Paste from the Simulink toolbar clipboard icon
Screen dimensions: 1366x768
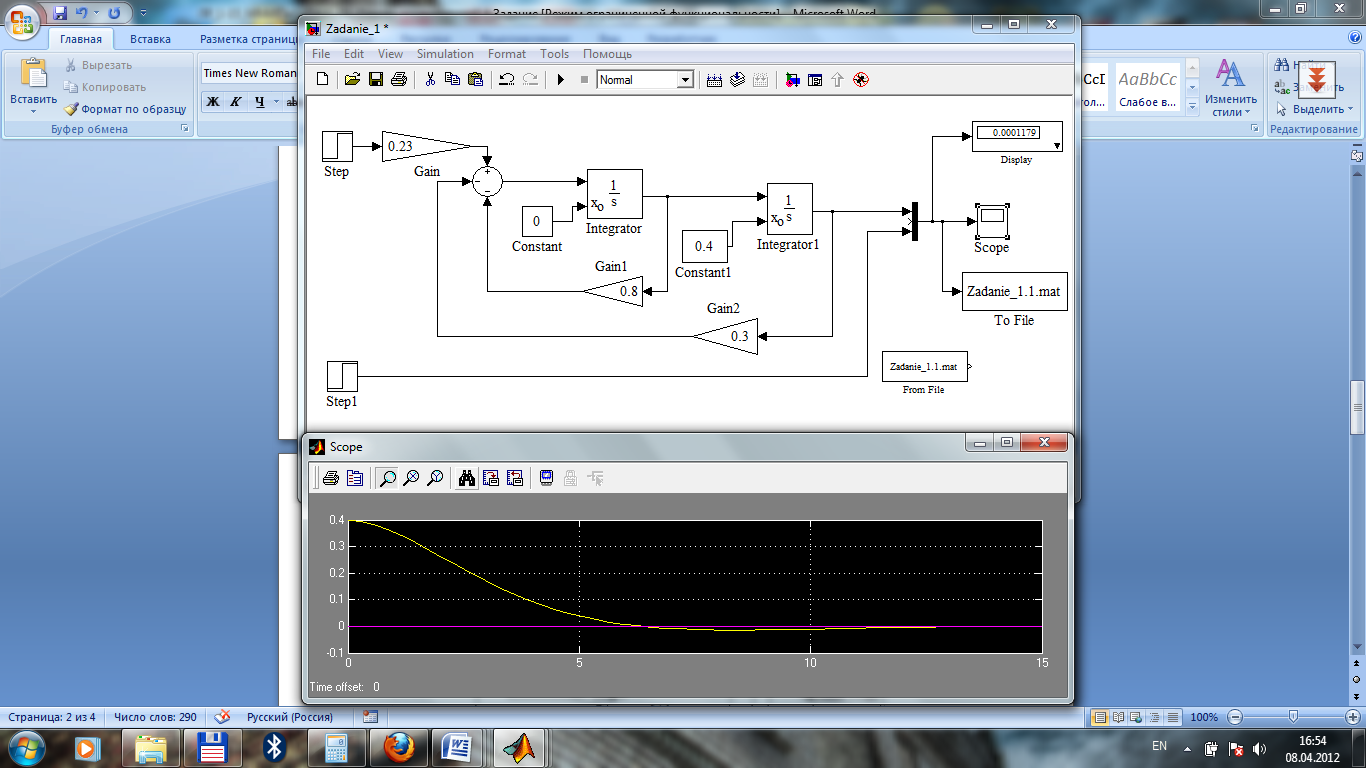pos(473,80)
